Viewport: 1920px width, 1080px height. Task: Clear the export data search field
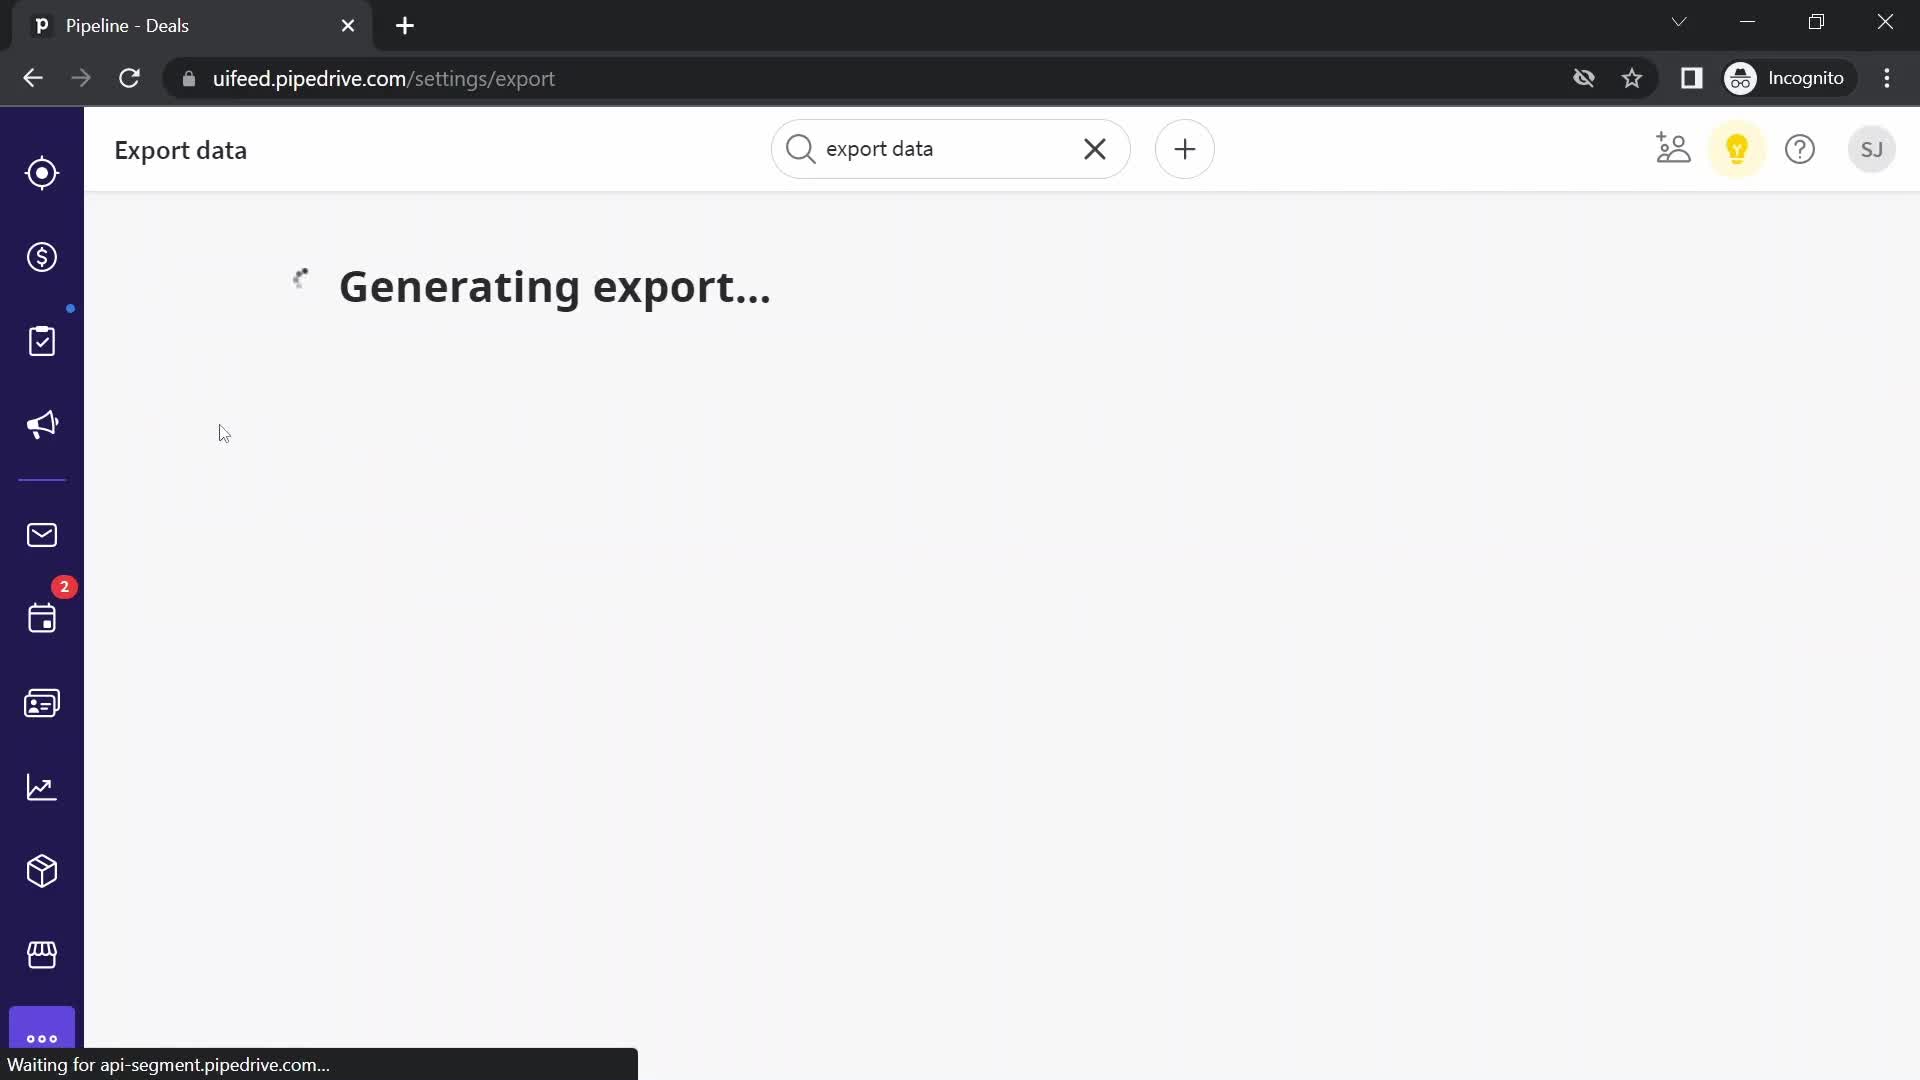(x=1096, y=148)
